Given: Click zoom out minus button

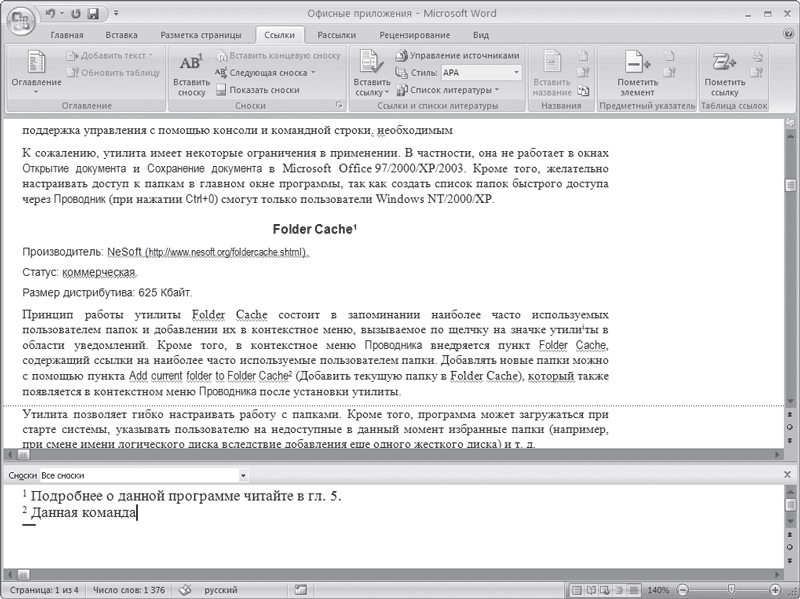Looking at the screenshot, I should point(682,590).
